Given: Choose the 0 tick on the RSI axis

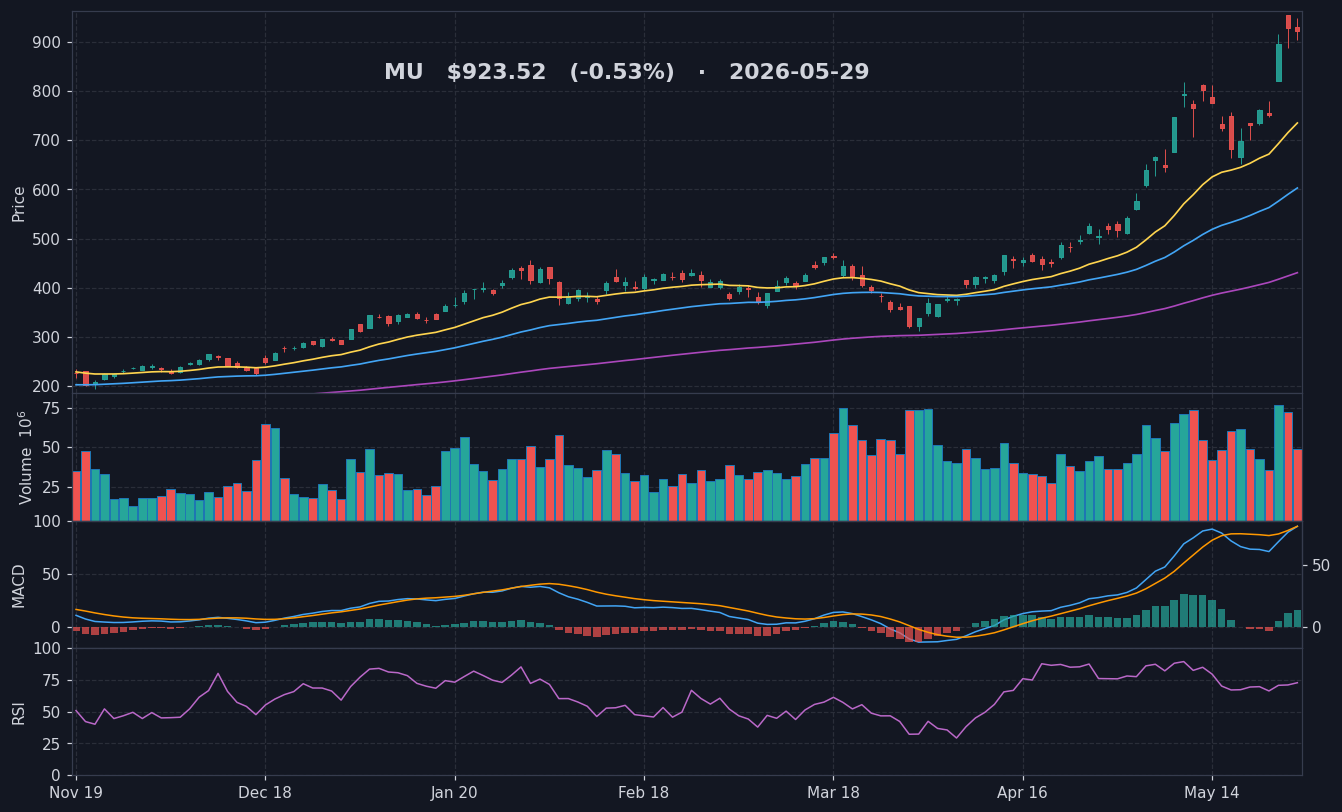Looking at the screenshot, I should pyautogui.click(x=57, y=775).
